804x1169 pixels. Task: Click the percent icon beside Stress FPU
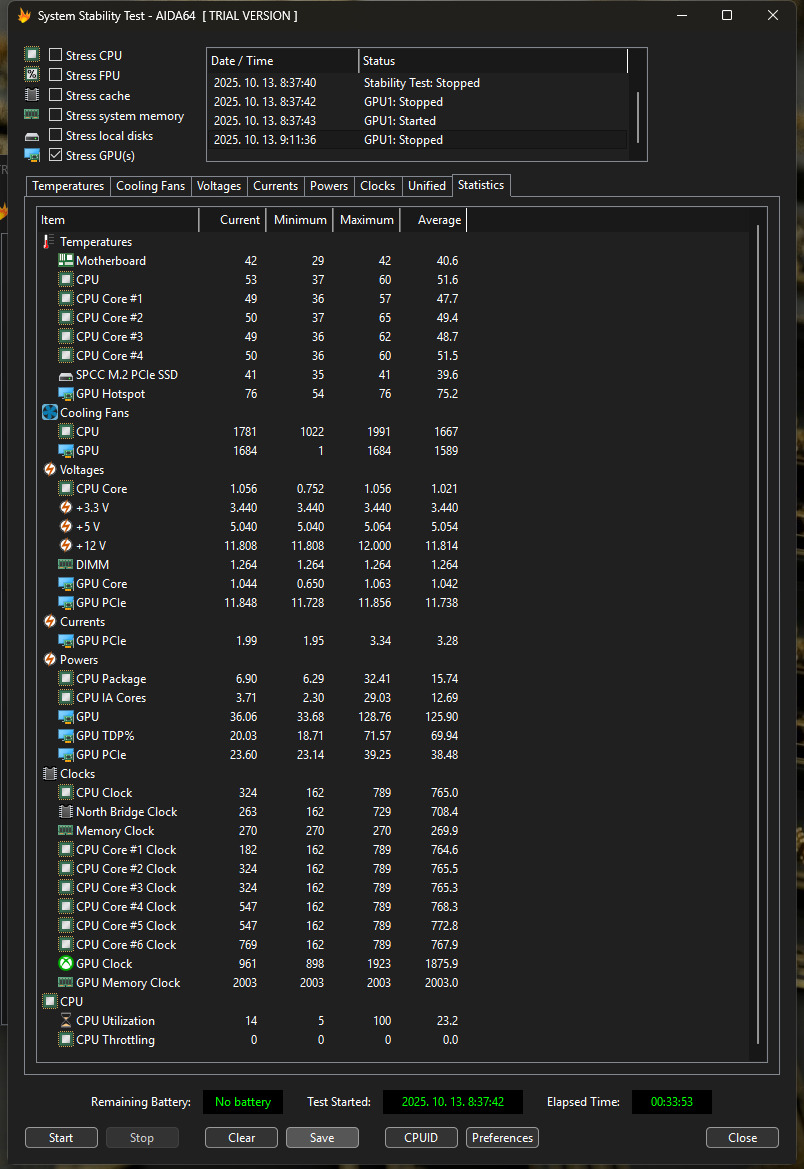(31, 75)
